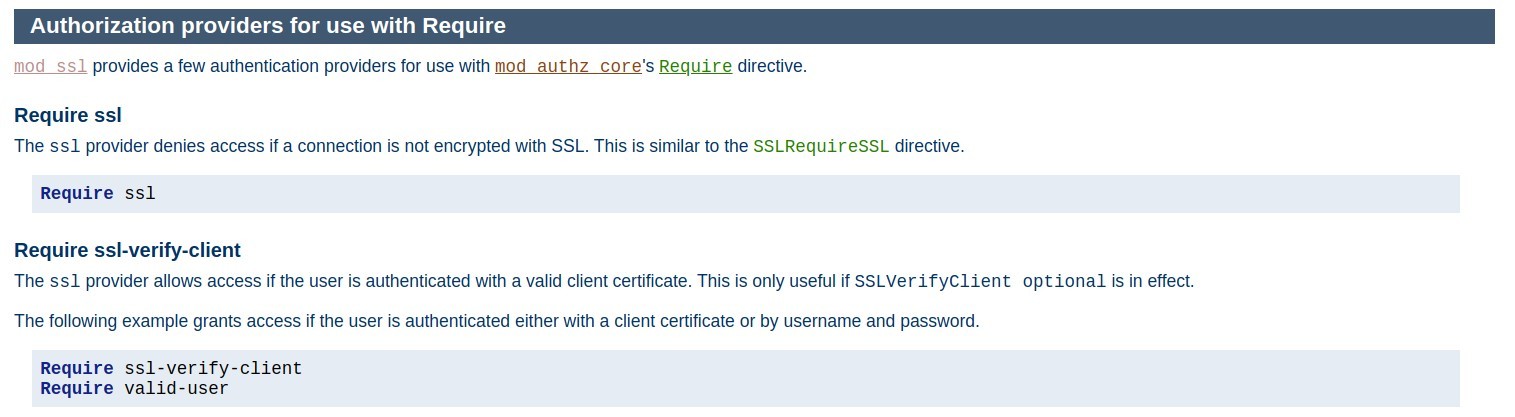Click "ssl" in the first code block
The width and height of the screenshot is (1515, 417).
click(x=140, y=193)
